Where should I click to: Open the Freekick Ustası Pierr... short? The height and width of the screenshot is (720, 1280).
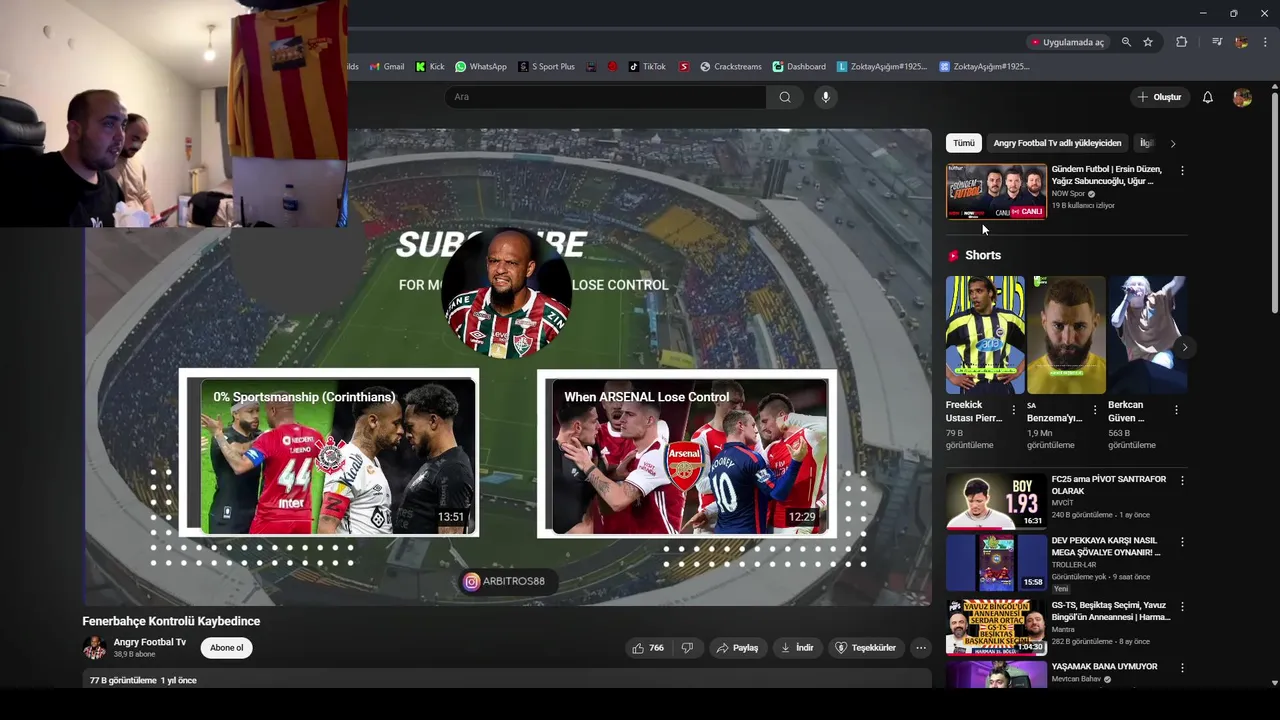coord(985,335)
